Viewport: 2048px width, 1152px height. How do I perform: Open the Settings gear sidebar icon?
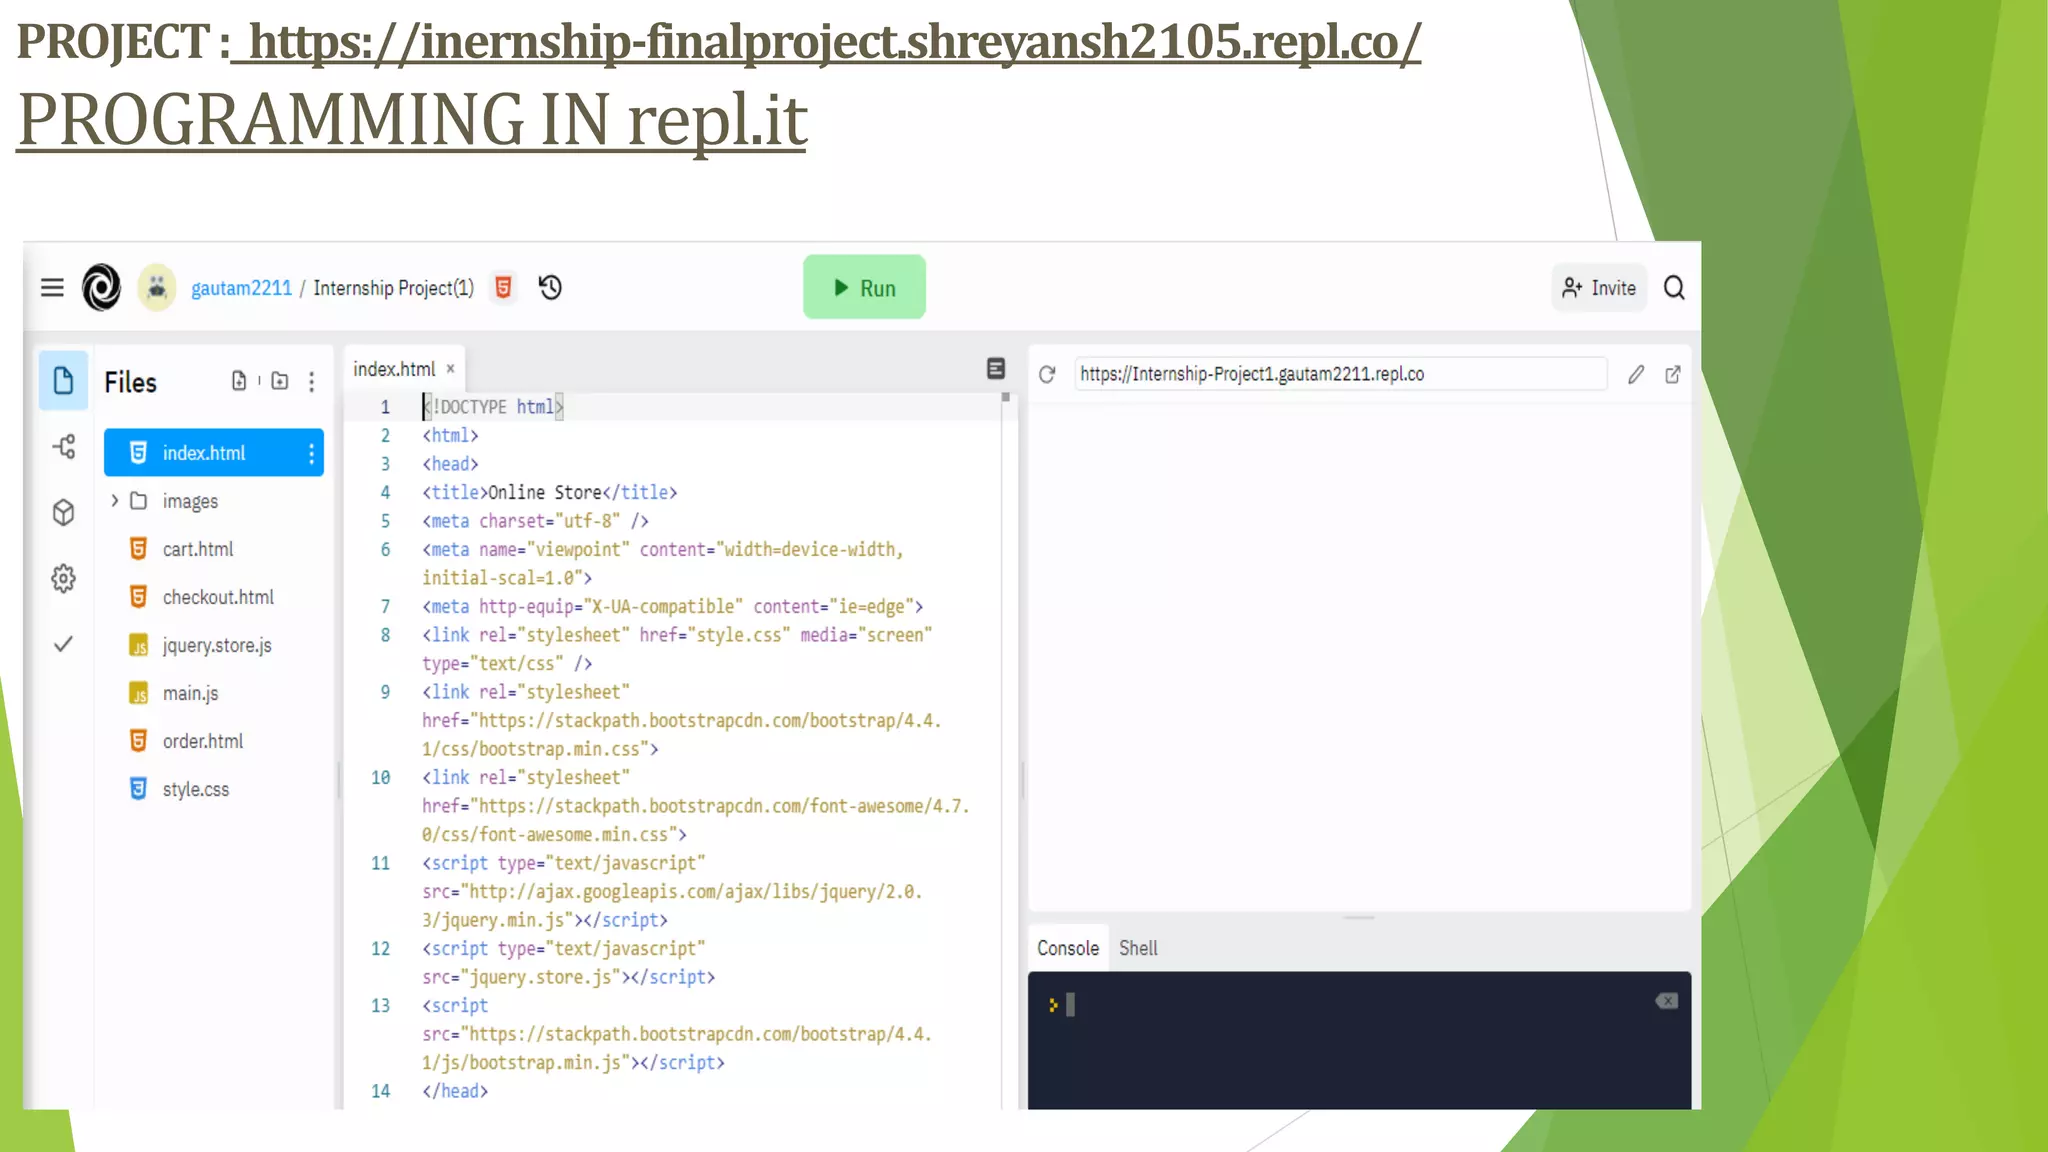pyautogui.click(x=63, y=579)
